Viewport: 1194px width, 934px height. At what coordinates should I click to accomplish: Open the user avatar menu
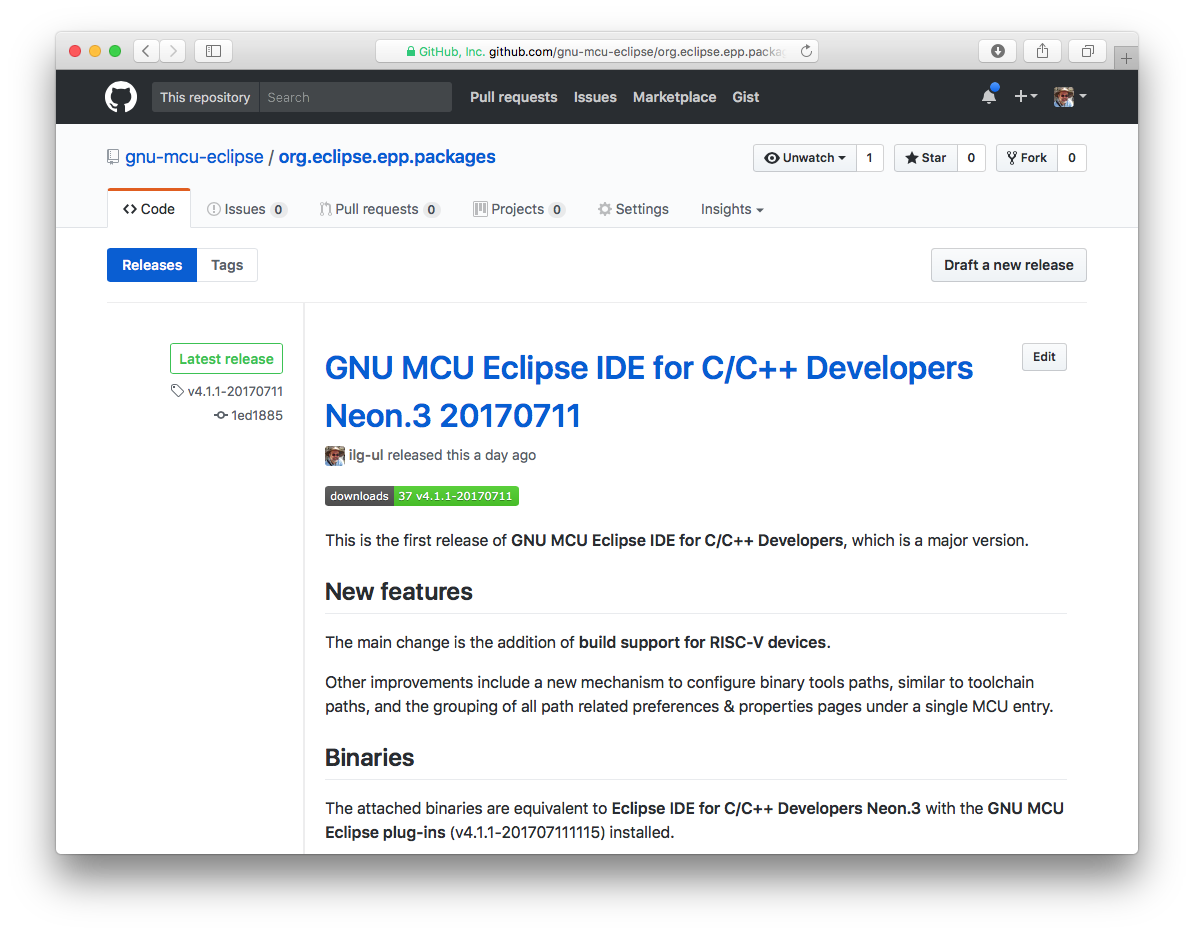[1070, 97]
